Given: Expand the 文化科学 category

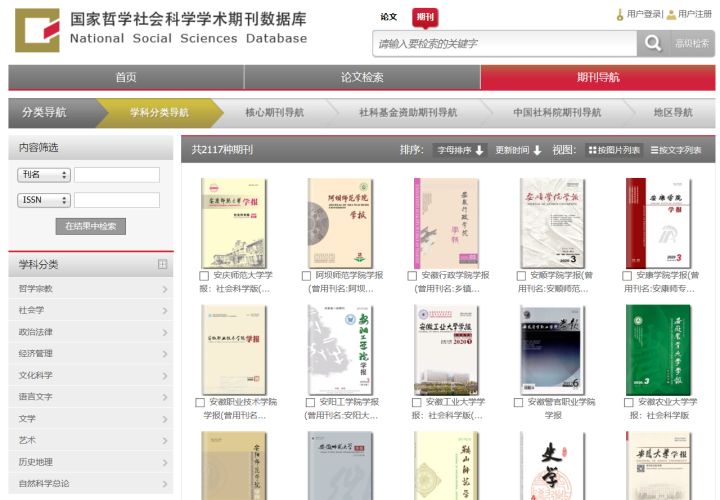Looking at the screenshot, I should (x=91, y=375).
